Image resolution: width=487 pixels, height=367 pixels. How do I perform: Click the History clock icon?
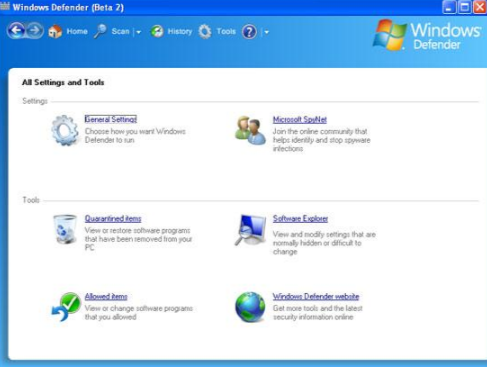pos(157,32)
